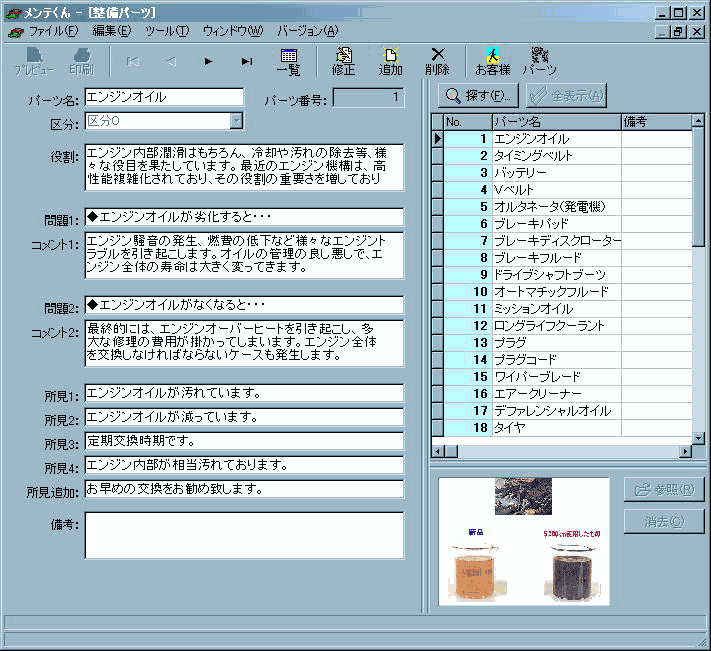Click the 探す(F) search button
This screenshot has height=651, width=711.
click(x=478, y=96)
